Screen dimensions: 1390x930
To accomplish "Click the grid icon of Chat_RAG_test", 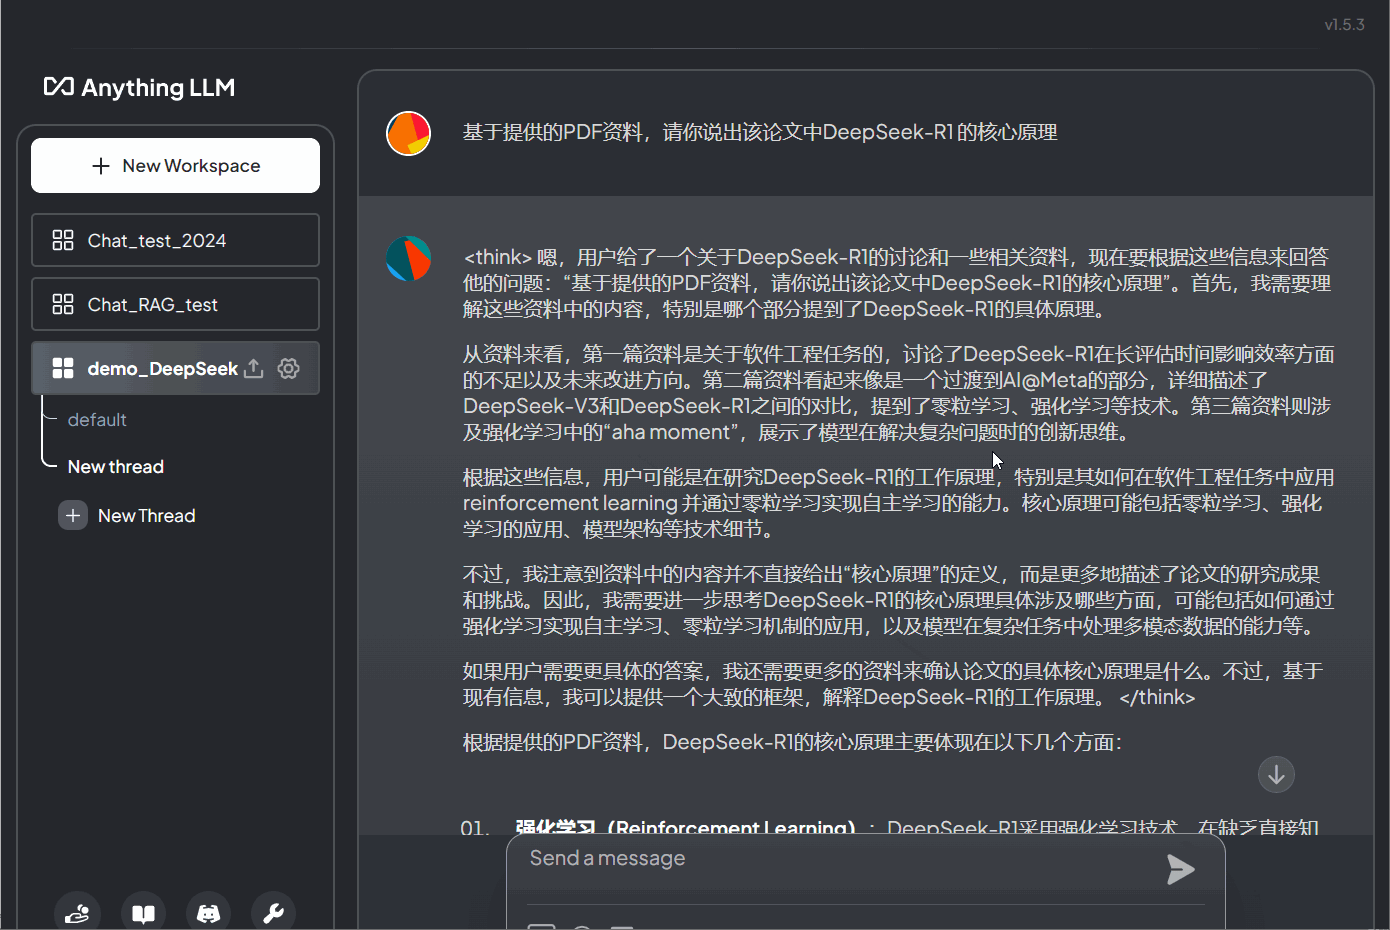I will (63, 304).
